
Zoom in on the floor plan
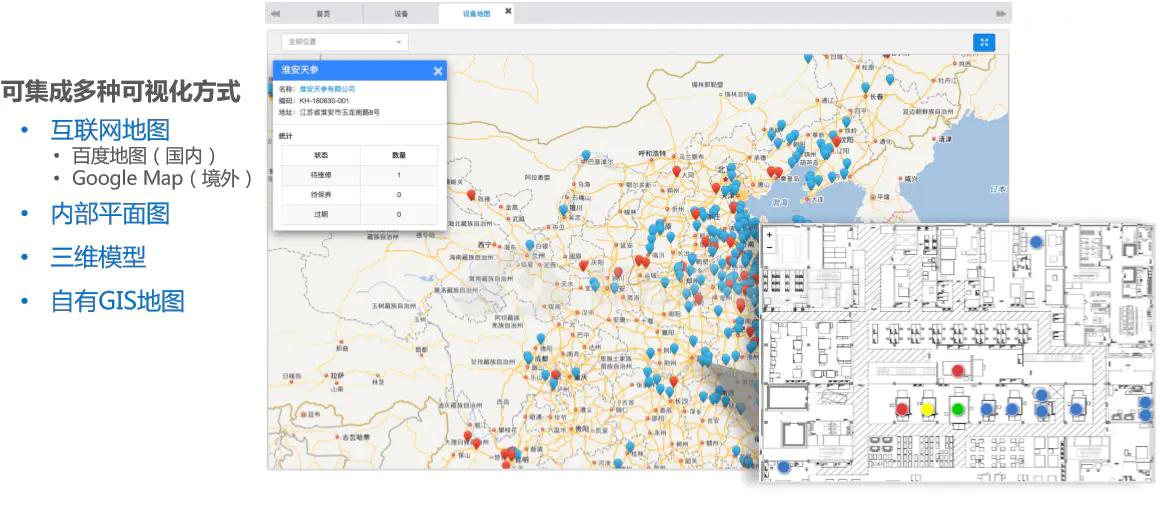769,234
